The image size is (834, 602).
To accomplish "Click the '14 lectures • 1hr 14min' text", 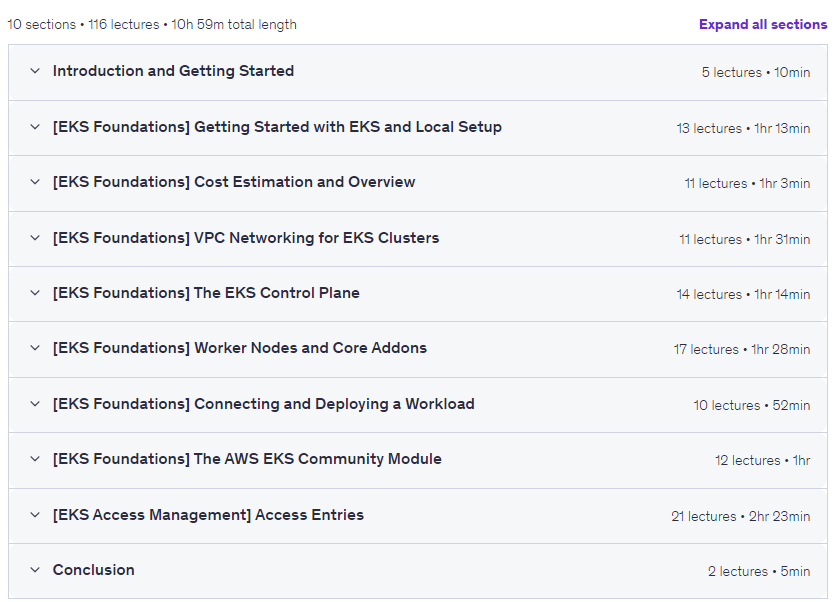I will pos(744,295).
